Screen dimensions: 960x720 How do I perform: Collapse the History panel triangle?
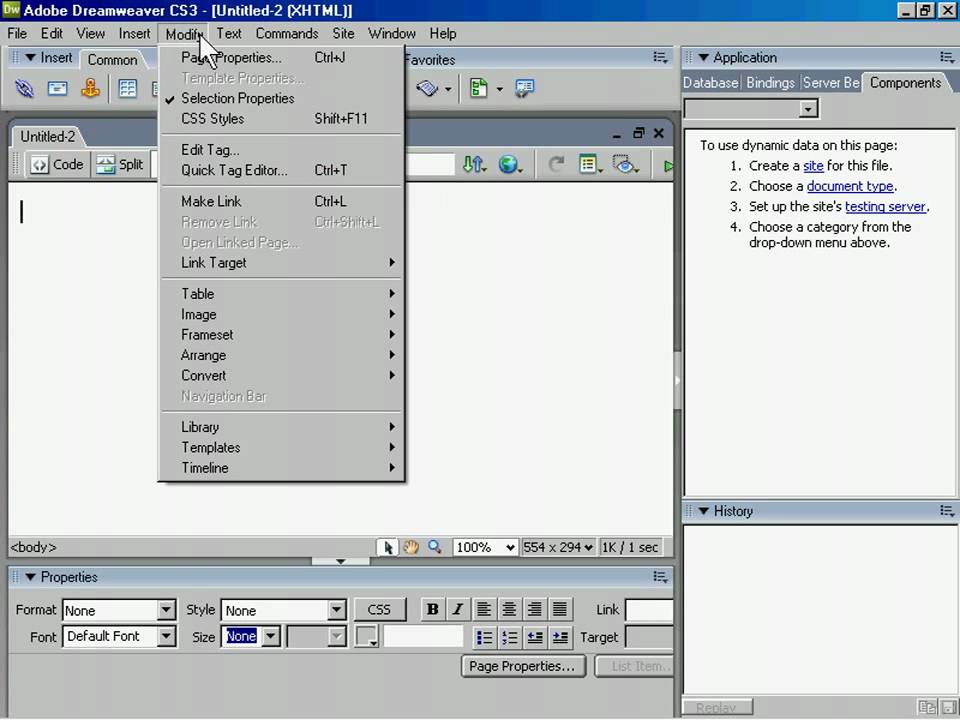(703, 511)
